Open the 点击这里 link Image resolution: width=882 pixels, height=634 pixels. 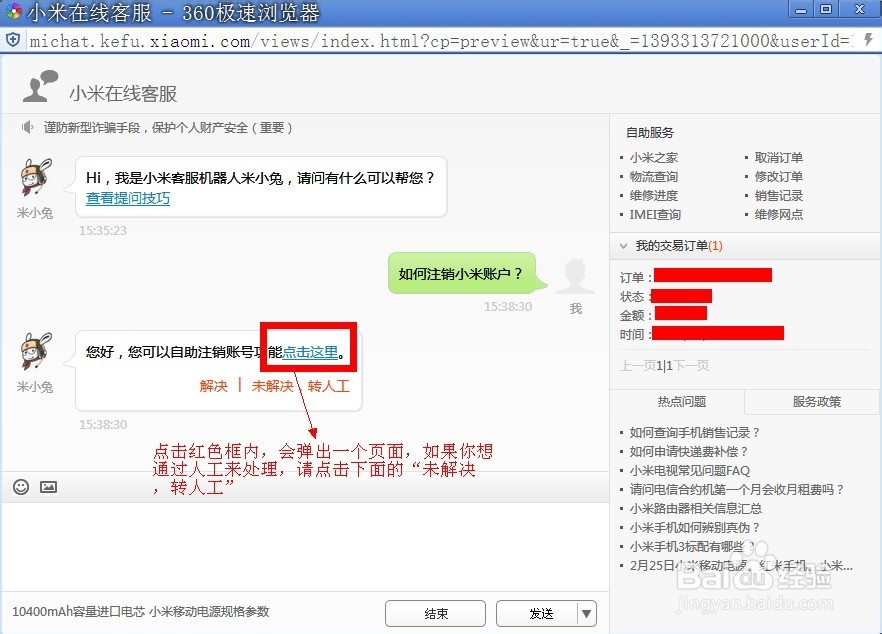310,352
